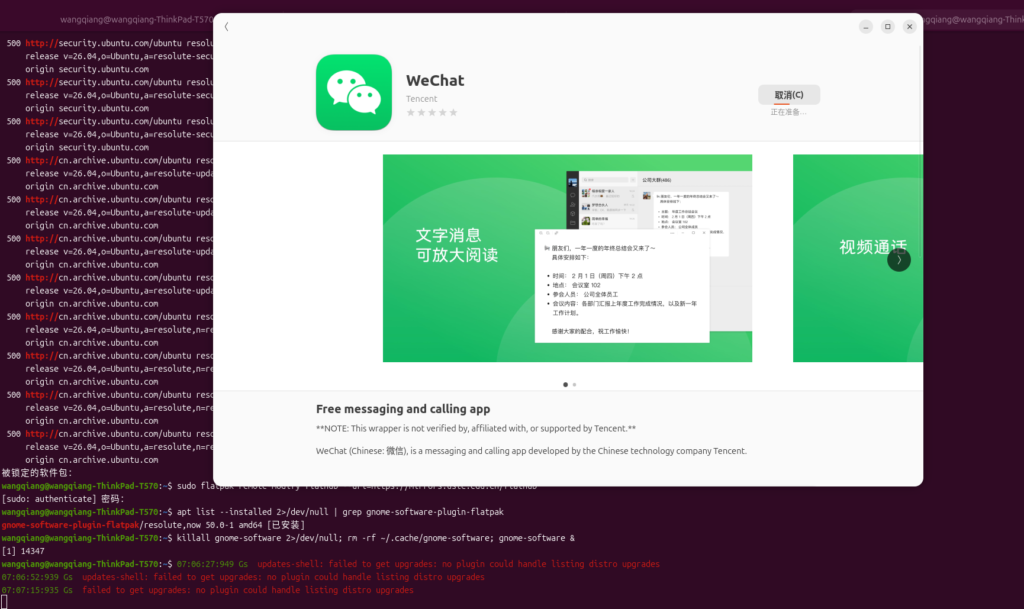Show next screenshot with the right arrow
This screenshot has width=1024, height=609.
[899, 260]
